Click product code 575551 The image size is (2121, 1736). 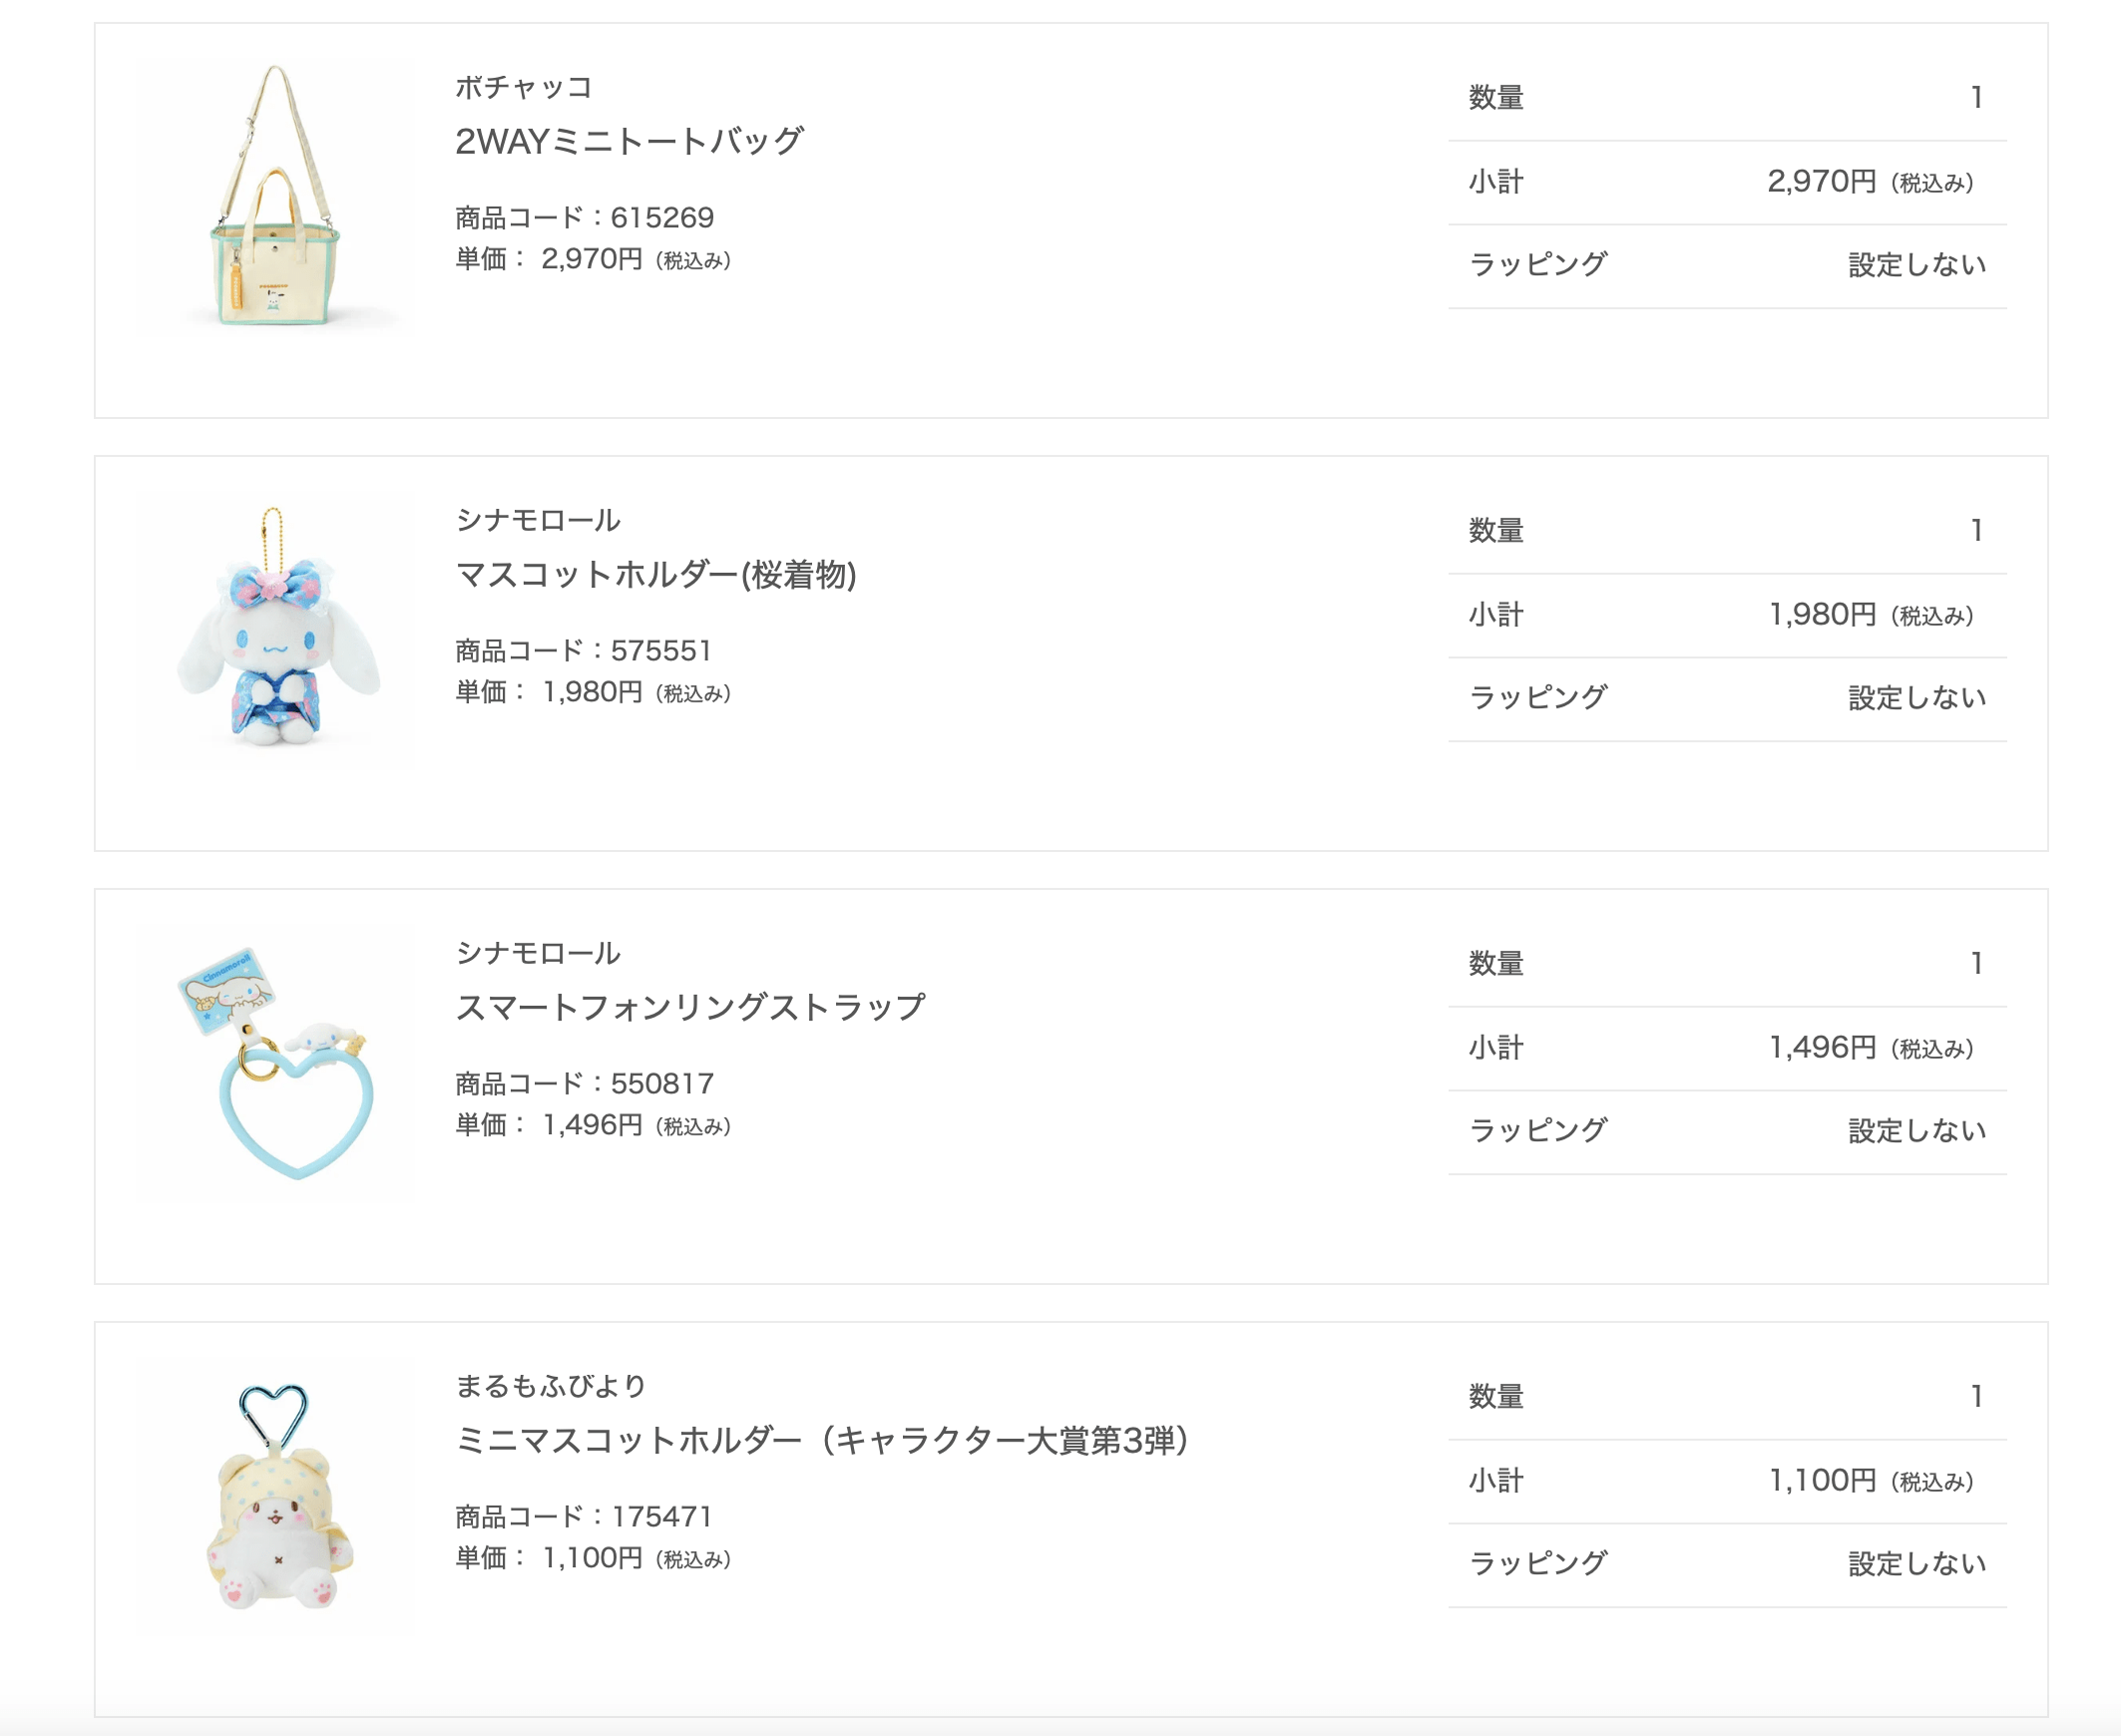click(661, 651)
